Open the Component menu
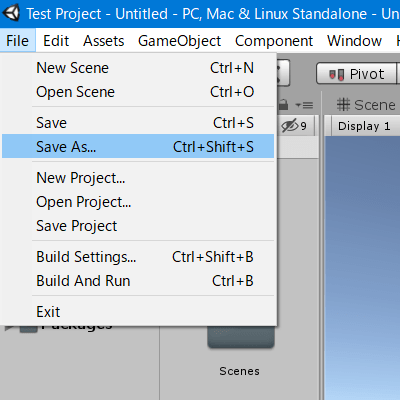400x400 pixels. (274, 41)
